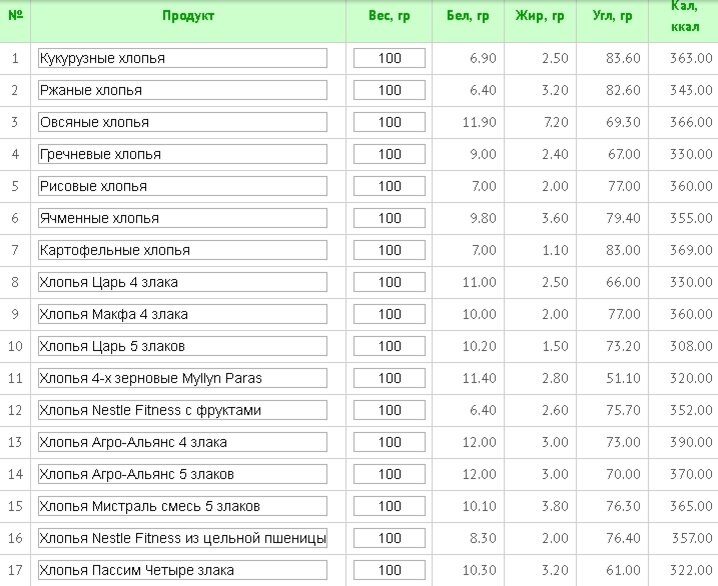Click the weight field for Ячменные хлопья
Screen dimensions: 718x586
(389, 218)
